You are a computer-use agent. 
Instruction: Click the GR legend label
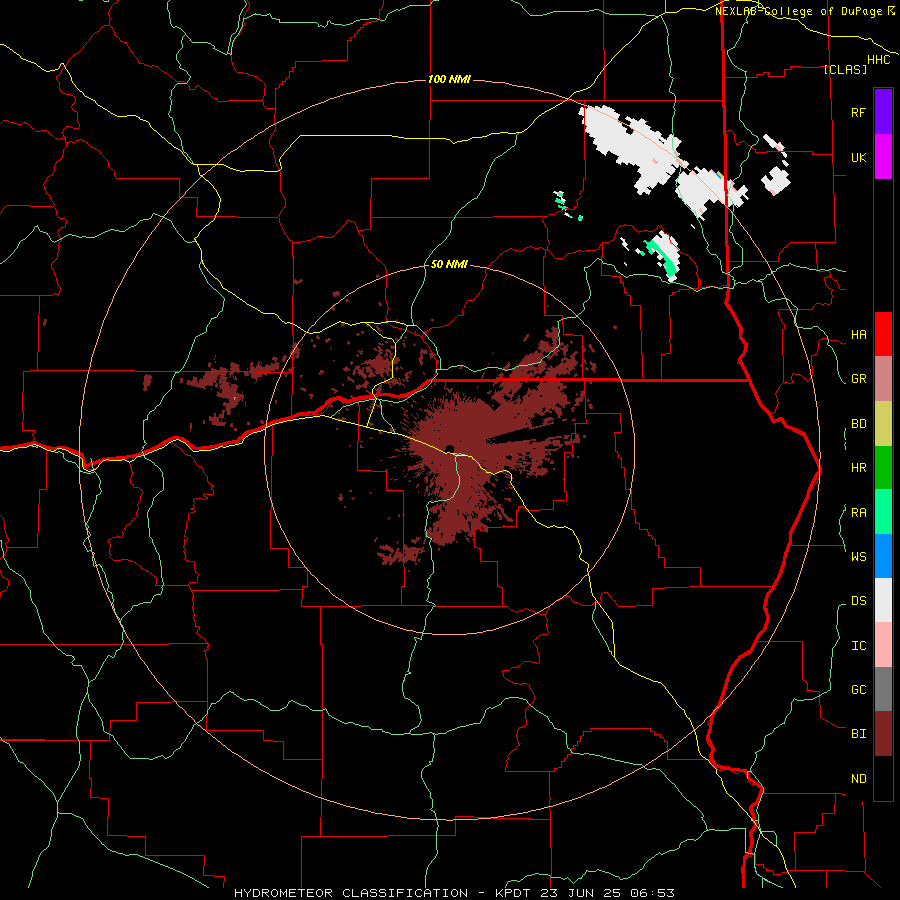858,379
